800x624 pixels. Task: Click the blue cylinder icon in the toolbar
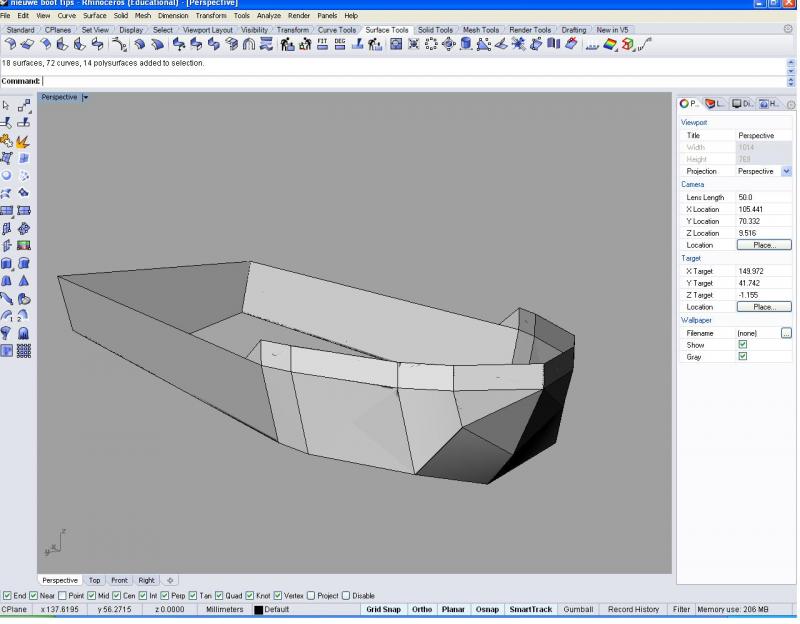(466, 45)
